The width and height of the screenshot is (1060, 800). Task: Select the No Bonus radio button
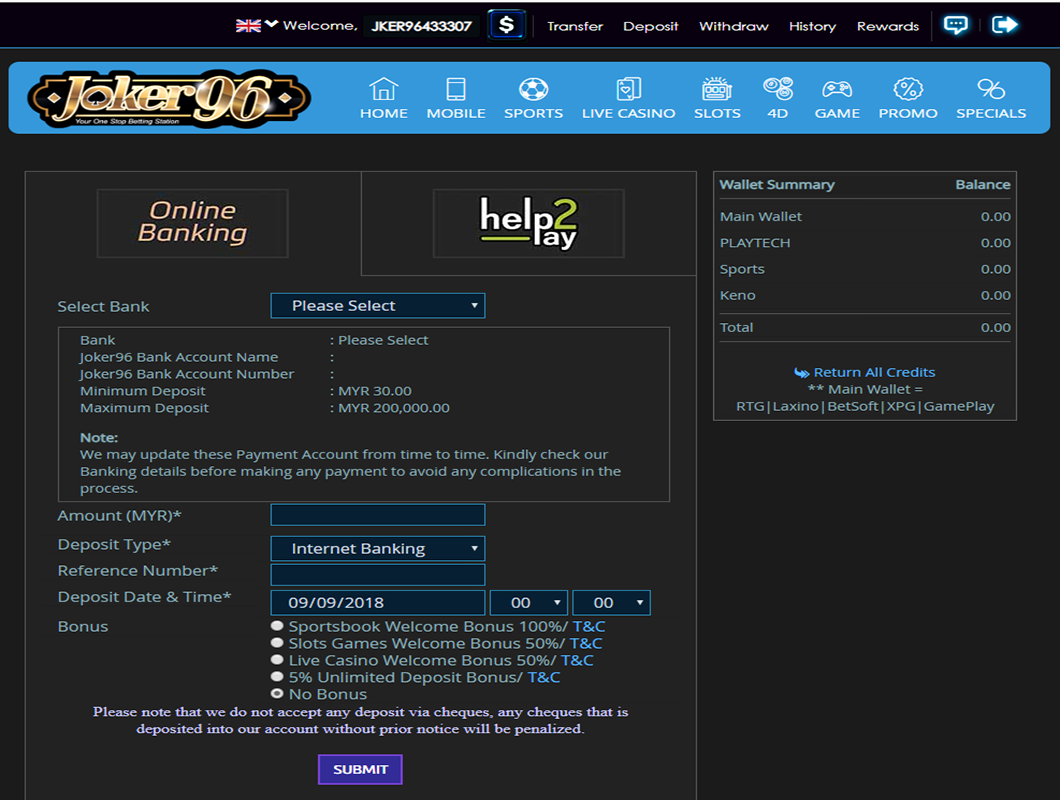(277, 694)
